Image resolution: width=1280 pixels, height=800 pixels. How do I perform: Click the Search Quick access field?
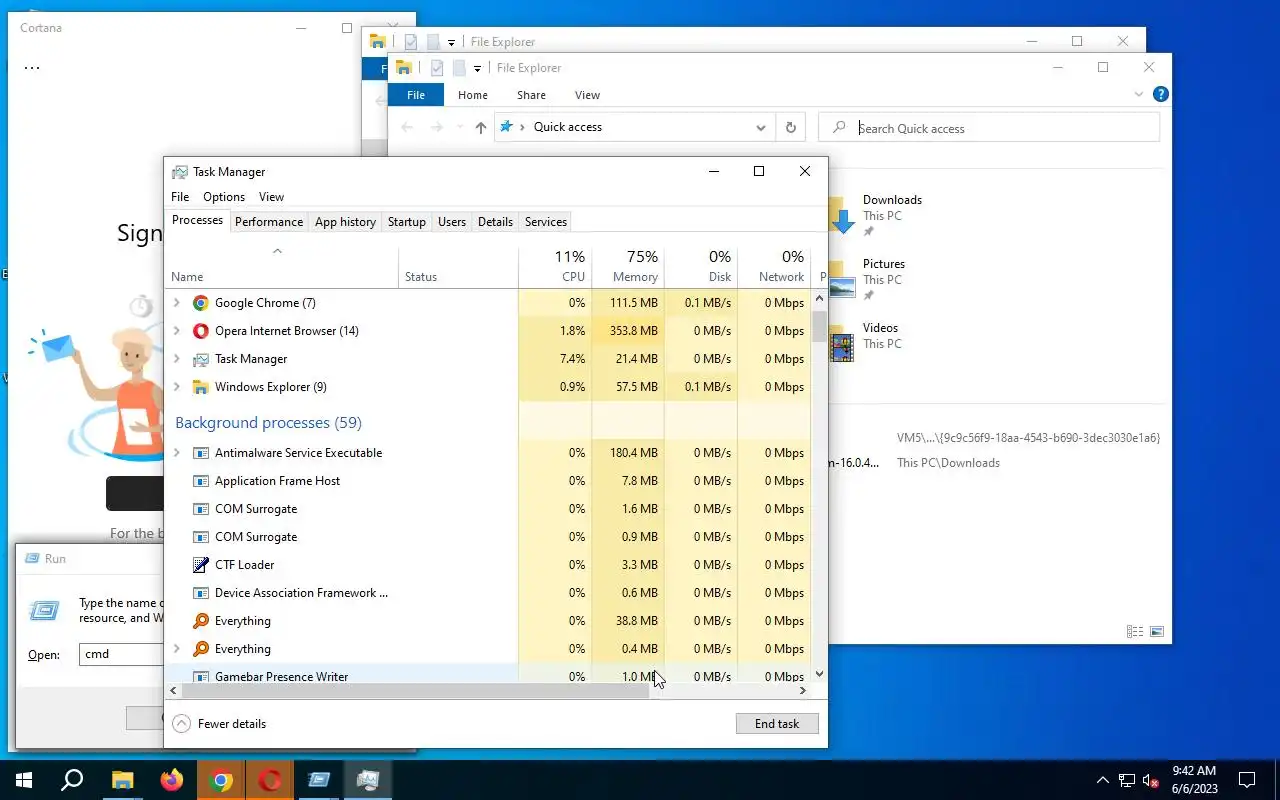(x=989, y=128)
